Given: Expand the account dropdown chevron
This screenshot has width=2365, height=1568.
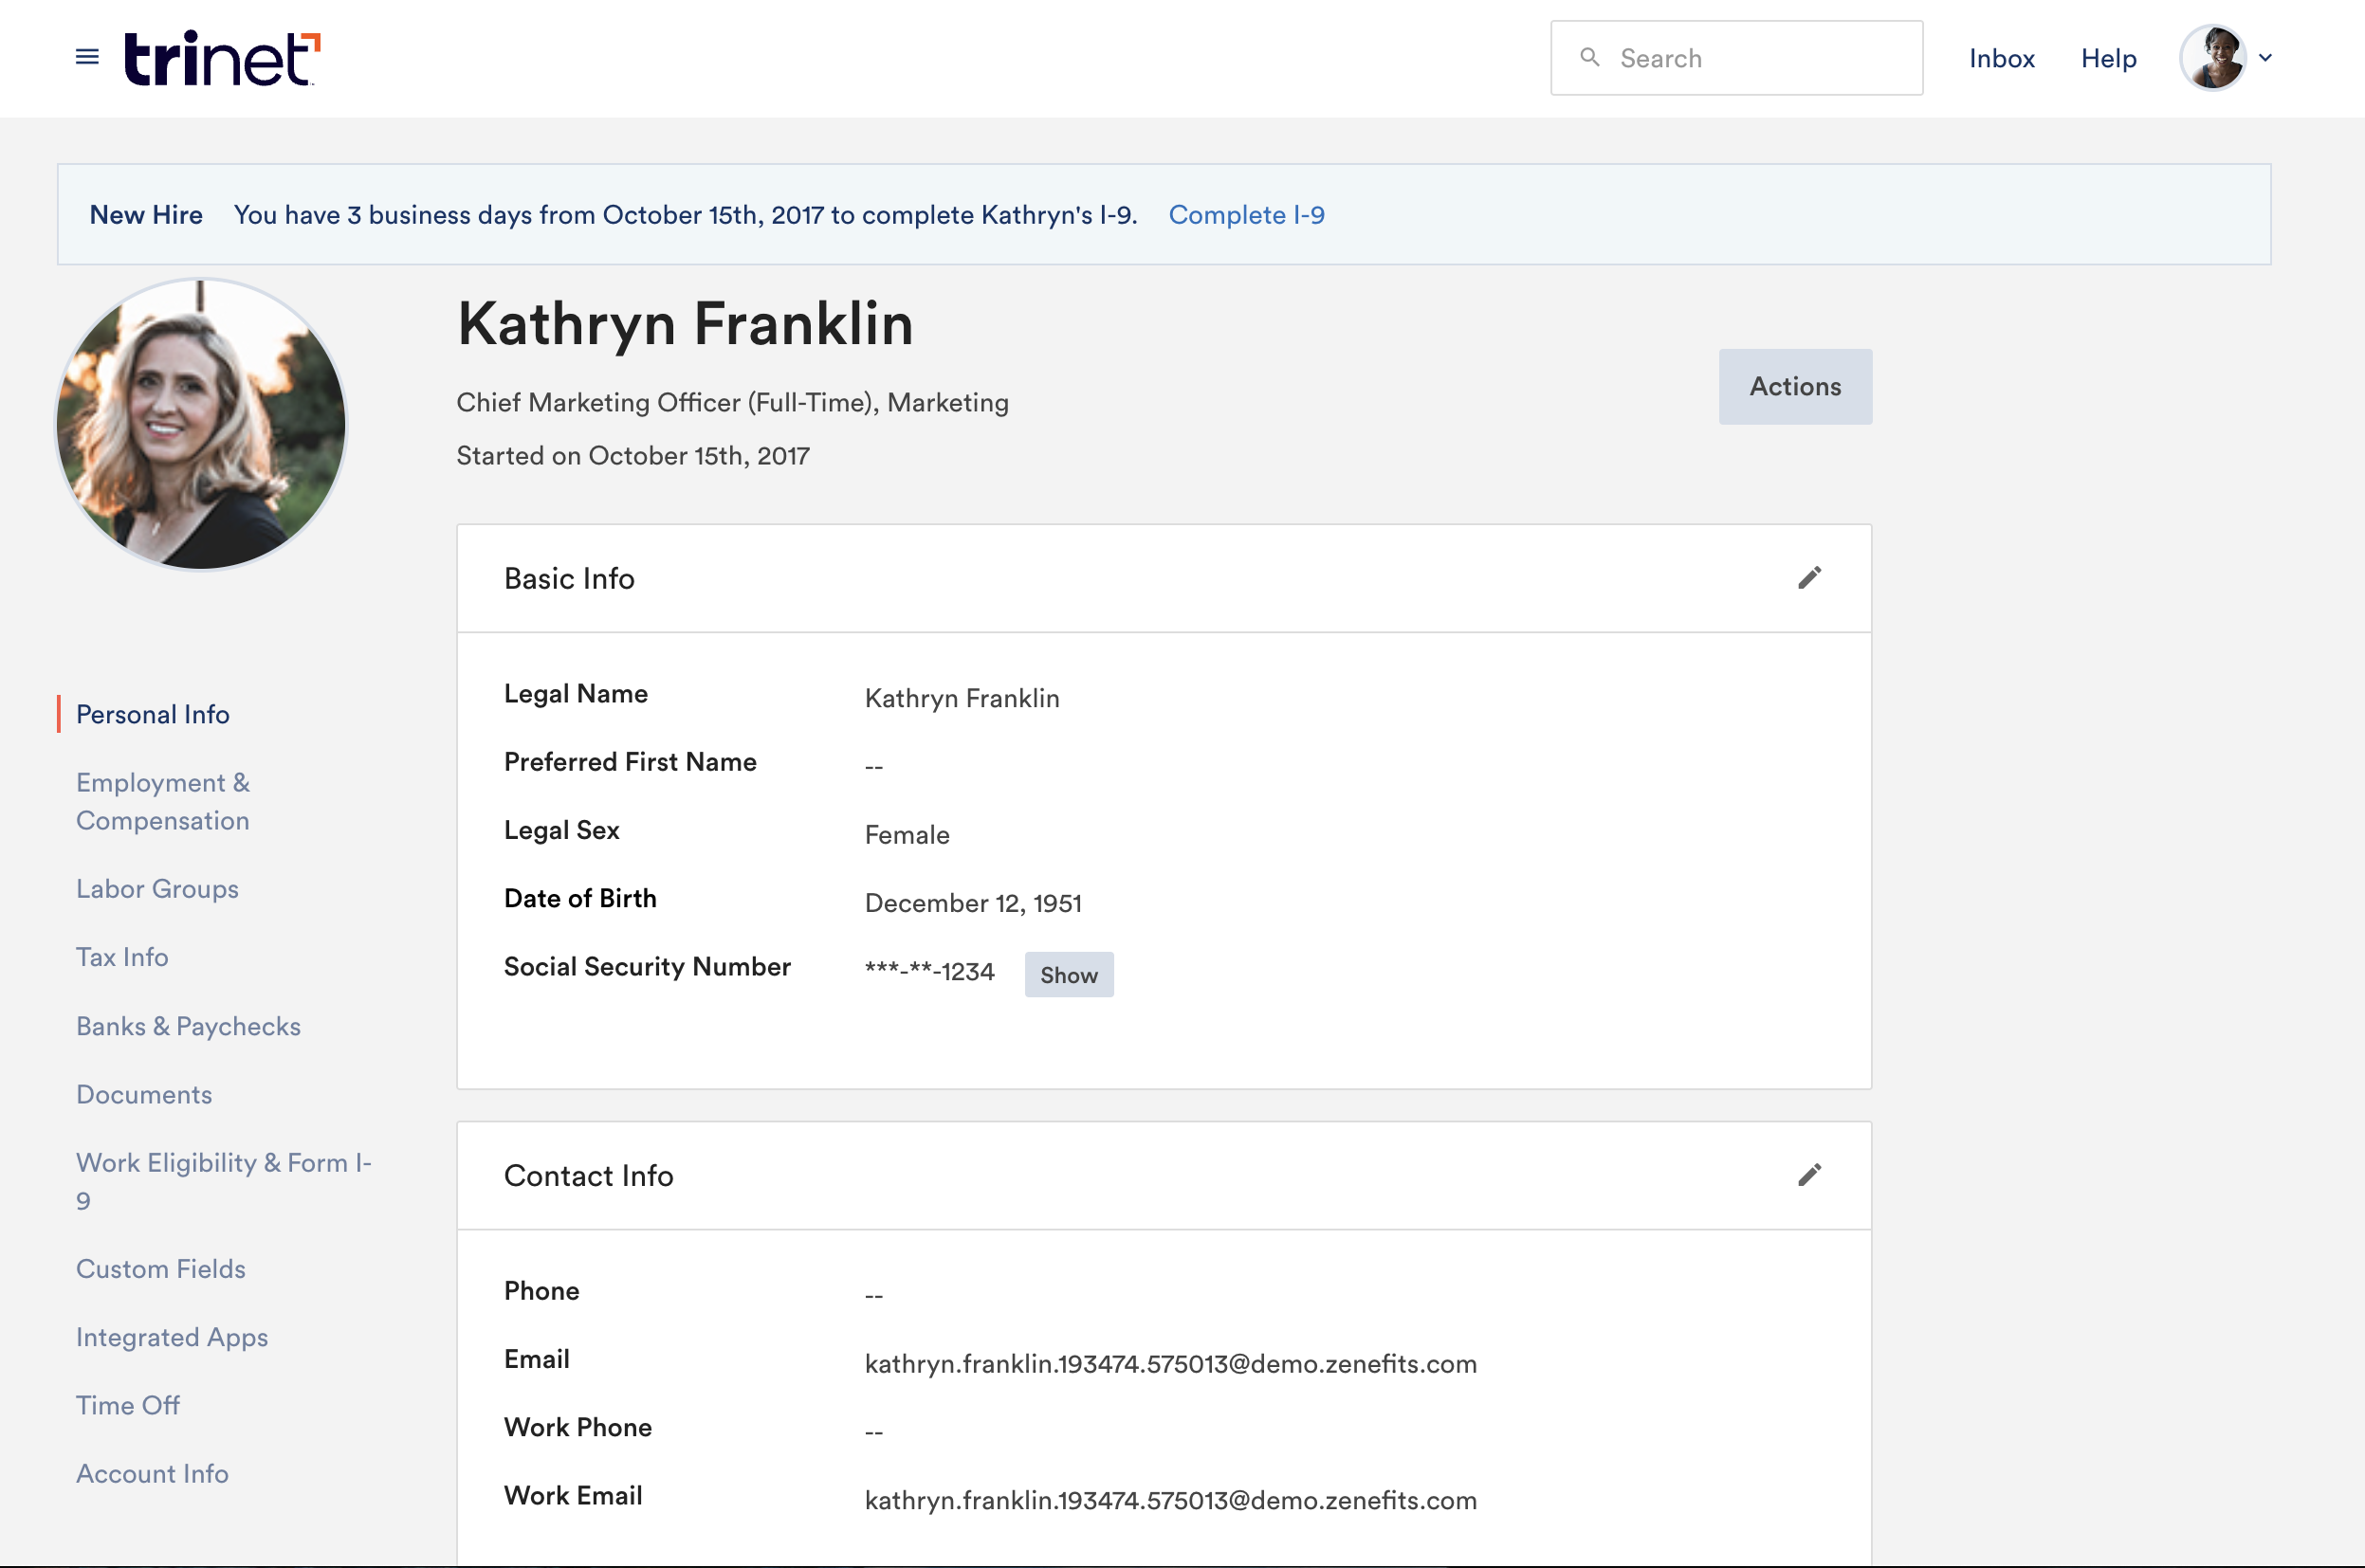Looking at the screenshot, I should click(x=2265, y=58).
